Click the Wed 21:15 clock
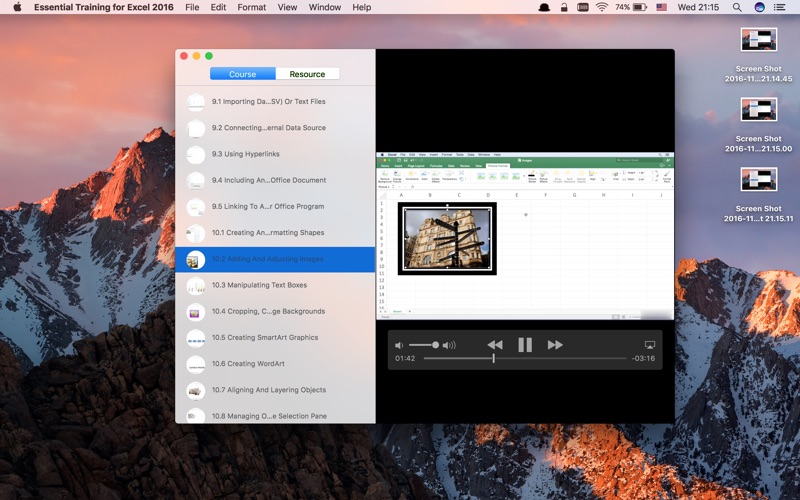800x500 pixels. (698, 7)
